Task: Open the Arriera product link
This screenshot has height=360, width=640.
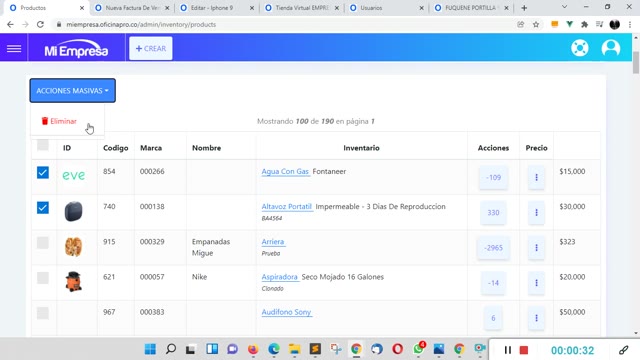Action: (273, 242)
